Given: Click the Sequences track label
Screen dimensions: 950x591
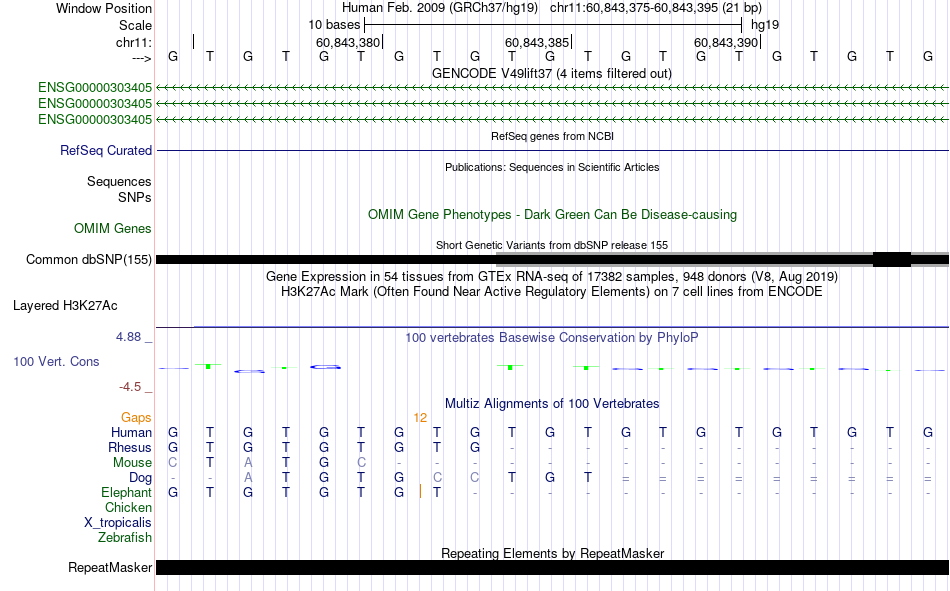Looking at the screenshot, I should pyautogui.click(x=119, y=181).
